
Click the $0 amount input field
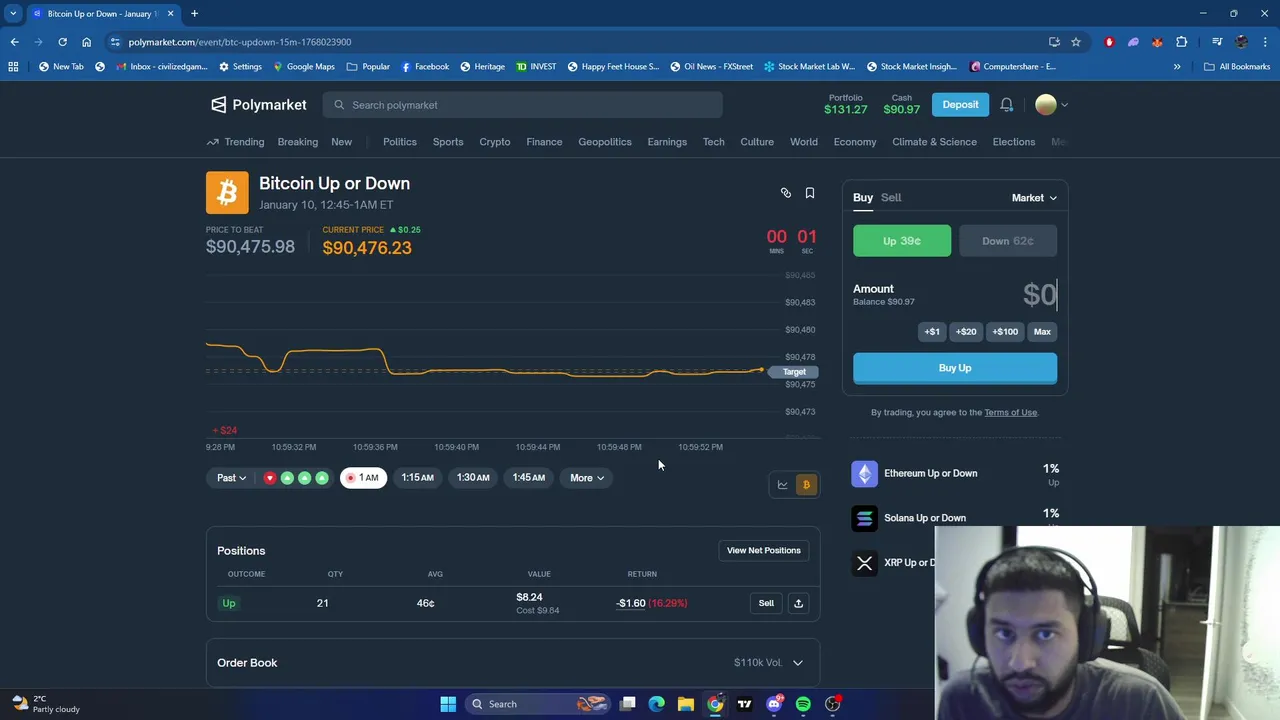(x=1039, y=294)
